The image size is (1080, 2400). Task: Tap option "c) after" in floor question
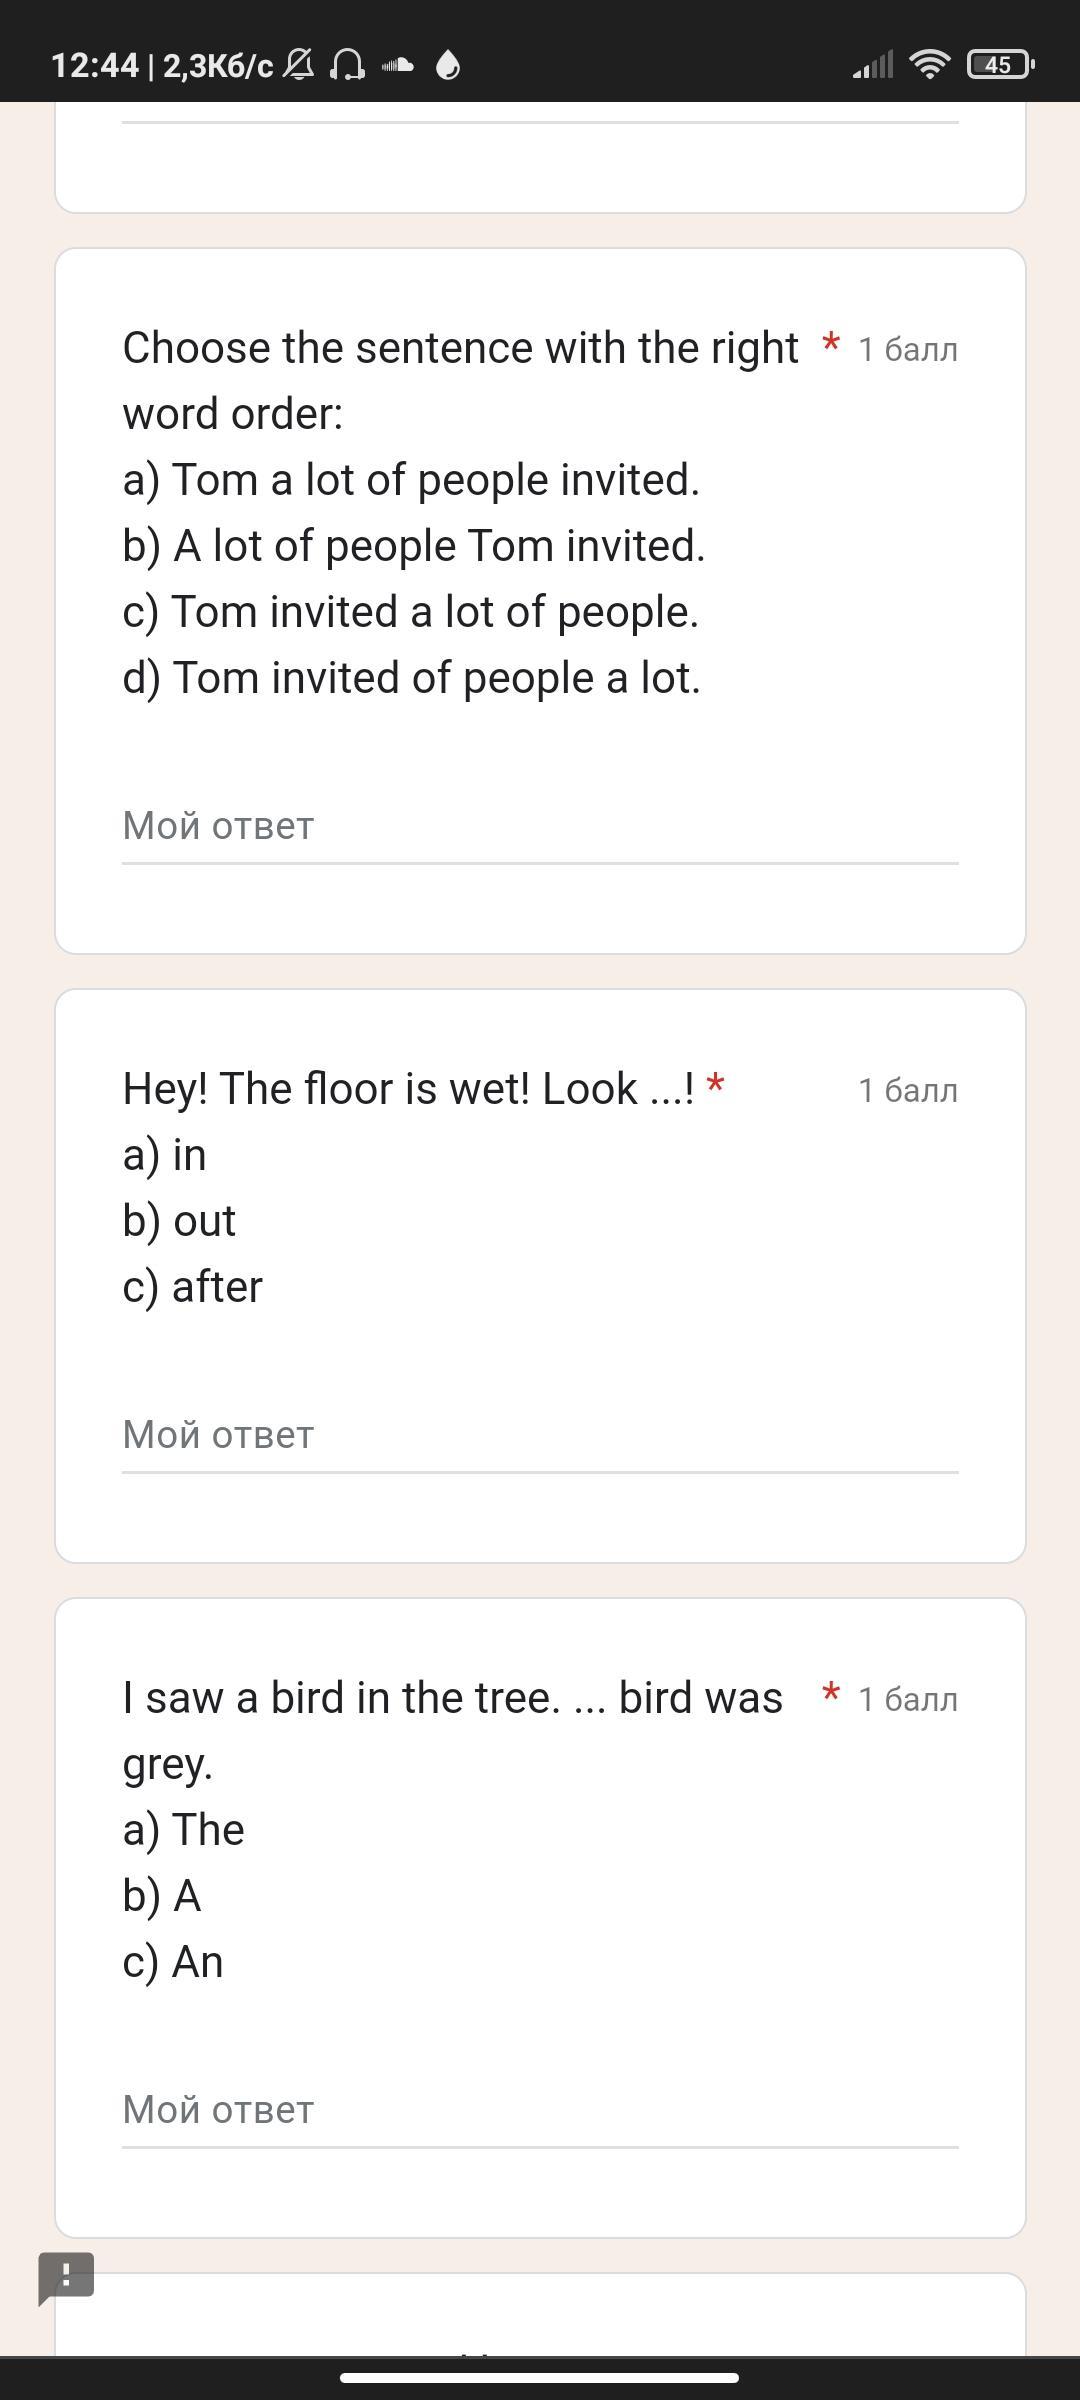[193, 1287]
